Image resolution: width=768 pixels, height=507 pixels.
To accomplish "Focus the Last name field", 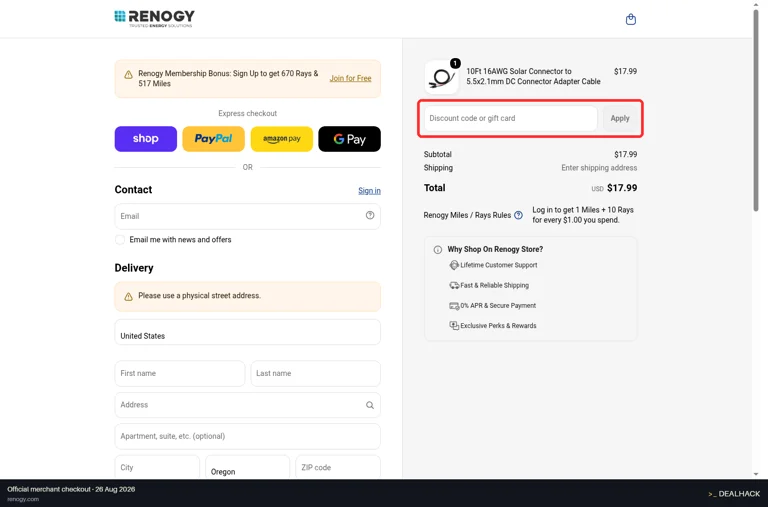I will click(x=315, y=373).
